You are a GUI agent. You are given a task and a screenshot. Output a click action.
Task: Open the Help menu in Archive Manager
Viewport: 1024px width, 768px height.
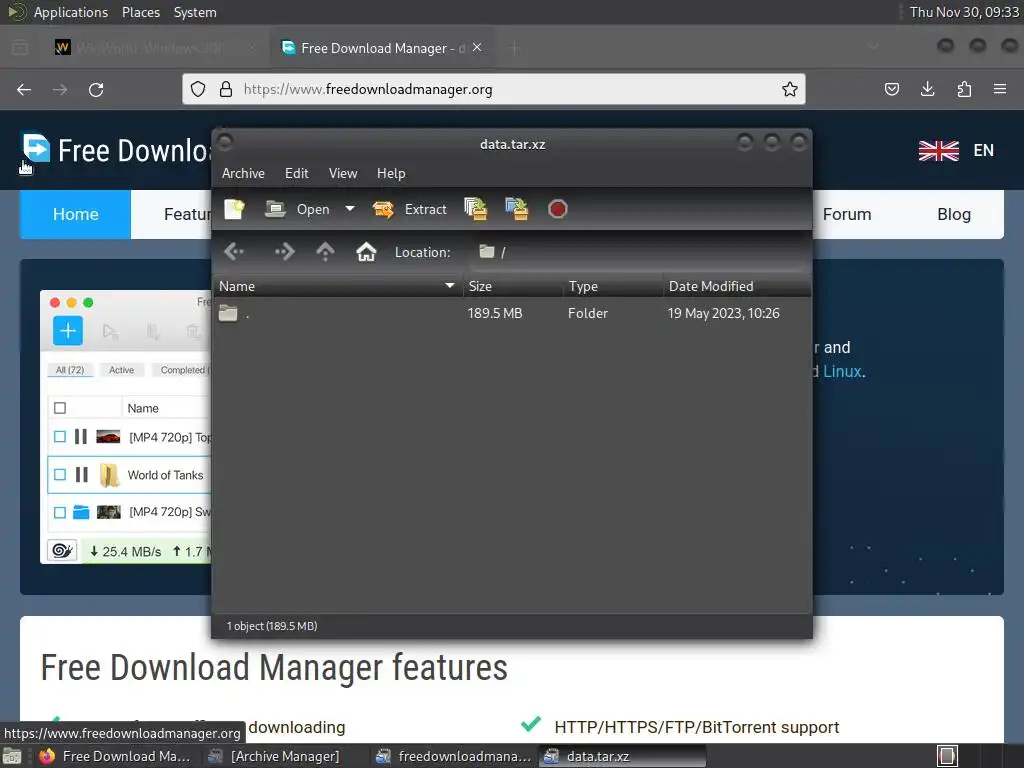tap(391, 173)
